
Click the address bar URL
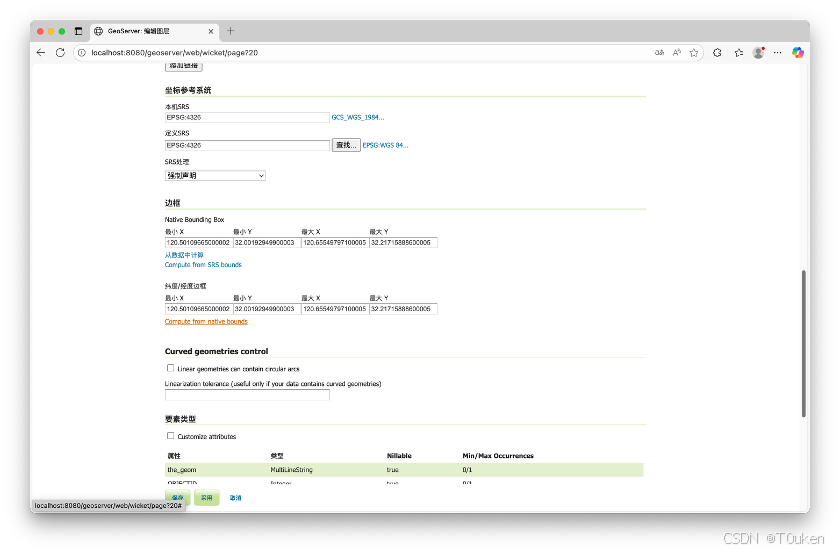pyautogui.click(x=175, y=53)
